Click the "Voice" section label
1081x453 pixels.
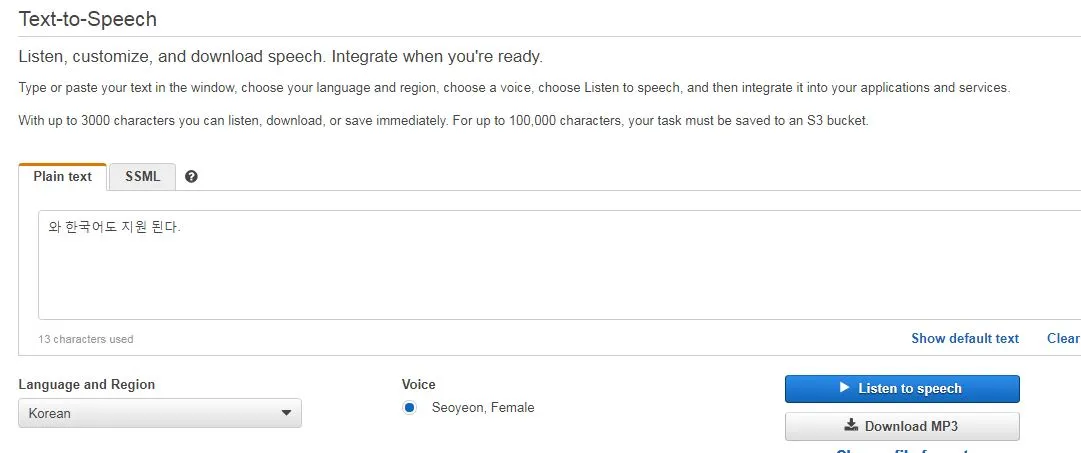pos(418,385)
